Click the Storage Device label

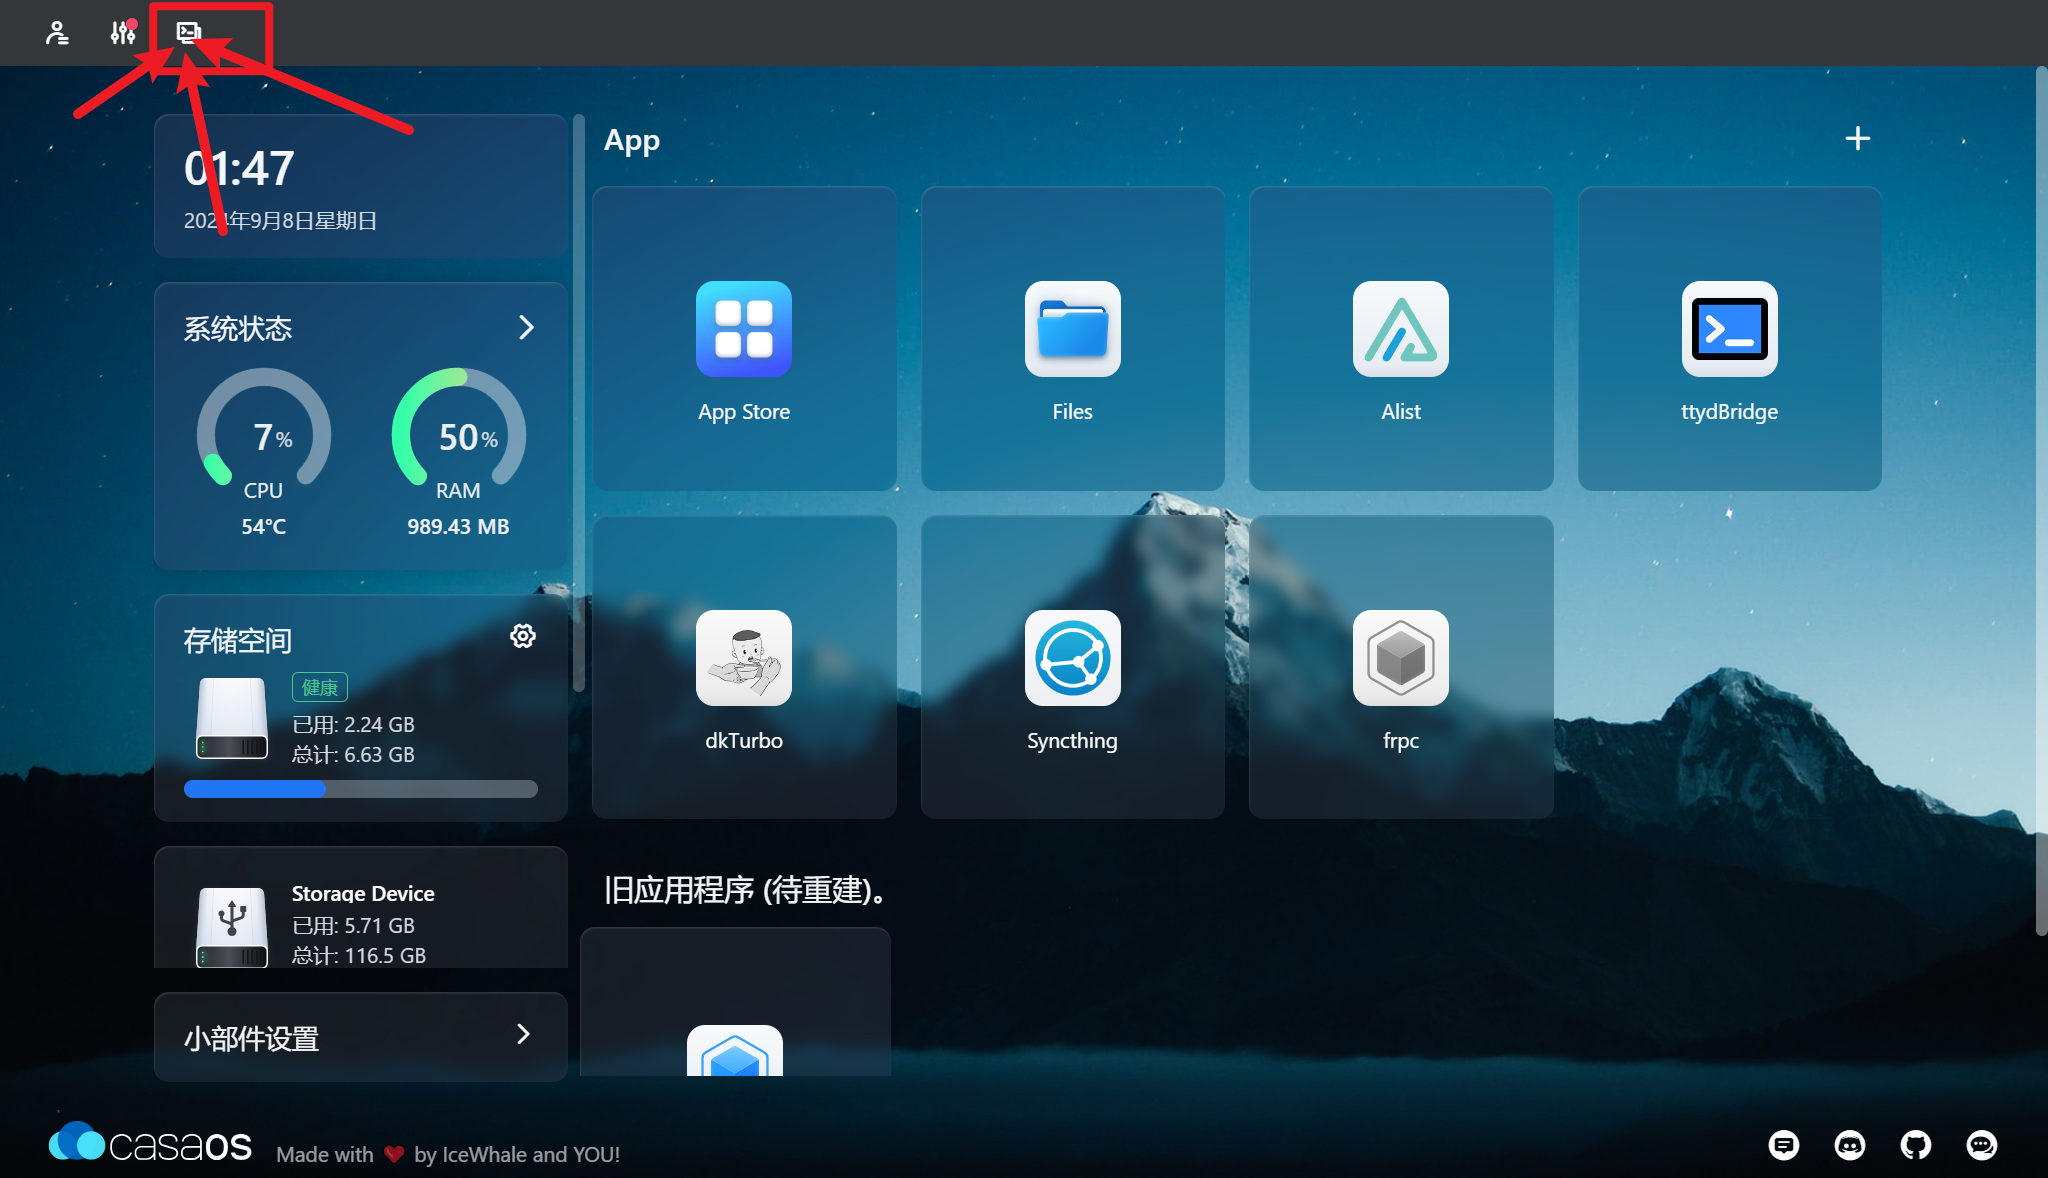[x=363, y=893]
